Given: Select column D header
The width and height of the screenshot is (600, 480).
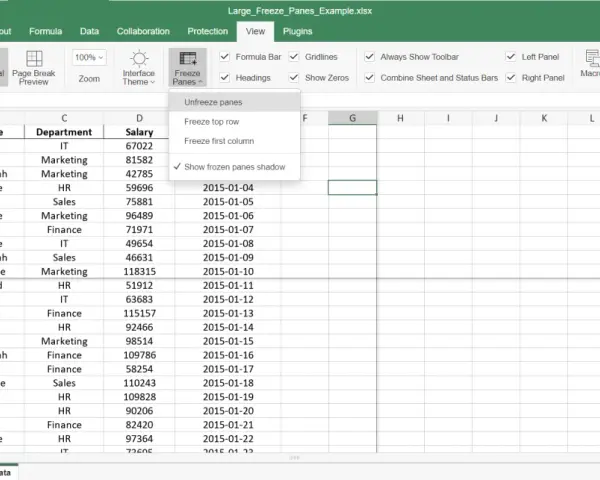Looking at the screenshot, I should (139, 118).
